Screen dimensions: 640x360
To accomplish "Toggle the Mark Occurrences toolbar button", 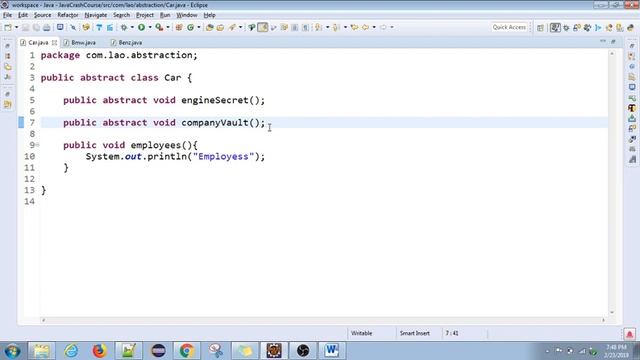I will pyautogui.click(x=262, y=27).
